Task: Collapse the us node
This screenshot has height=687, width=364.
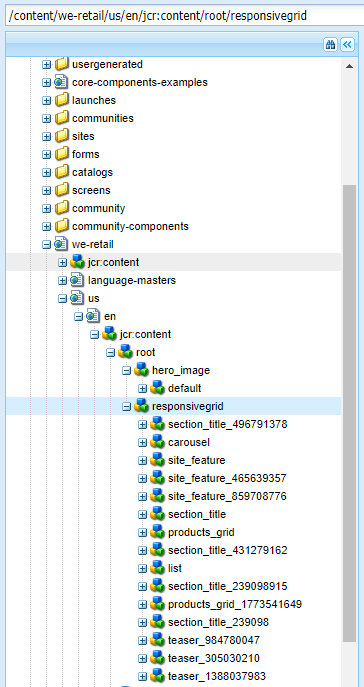Action: coord(62,298)
